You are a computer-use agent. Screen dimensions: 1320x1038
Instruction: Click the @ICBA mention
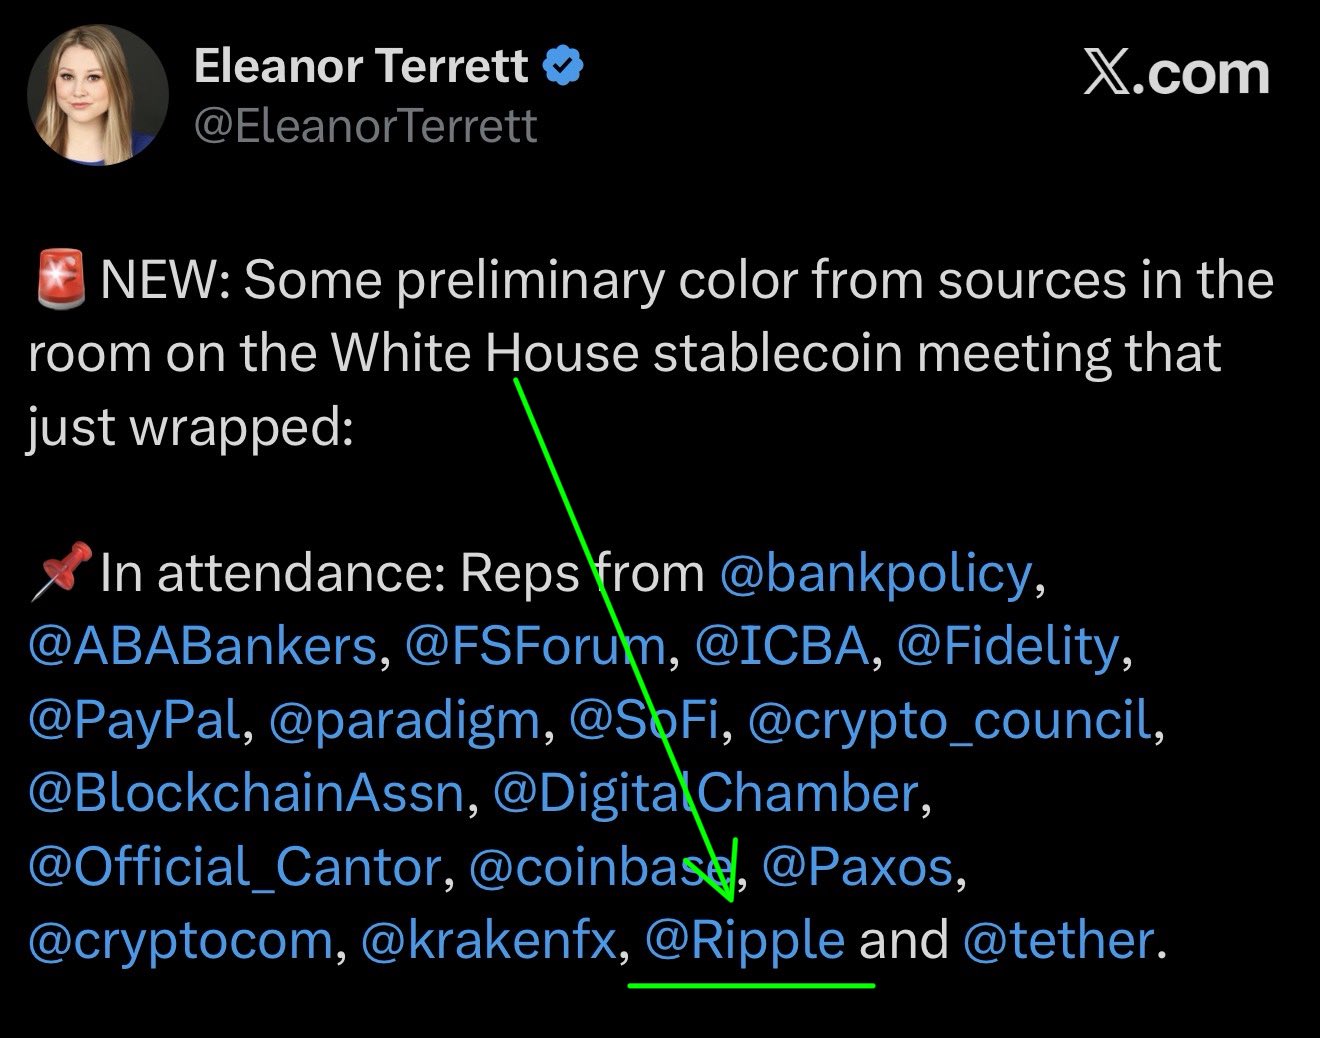782,647
